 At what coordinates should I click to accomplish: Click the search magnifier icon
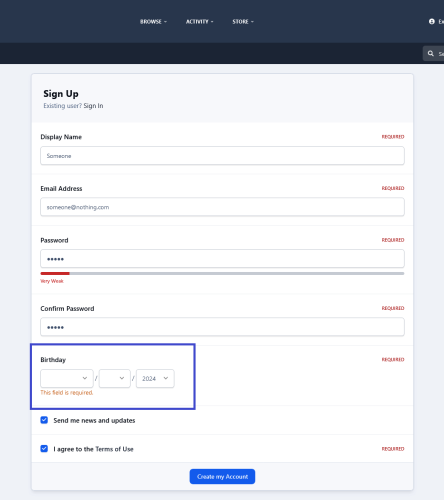point(431,53)
